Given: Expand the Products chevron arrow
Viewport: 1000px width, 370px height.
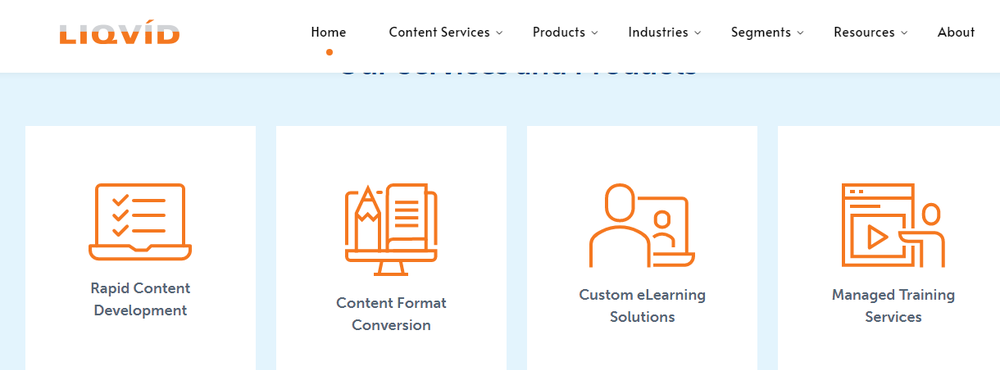Looking at the screenshot, I should (x=594, y=33).
